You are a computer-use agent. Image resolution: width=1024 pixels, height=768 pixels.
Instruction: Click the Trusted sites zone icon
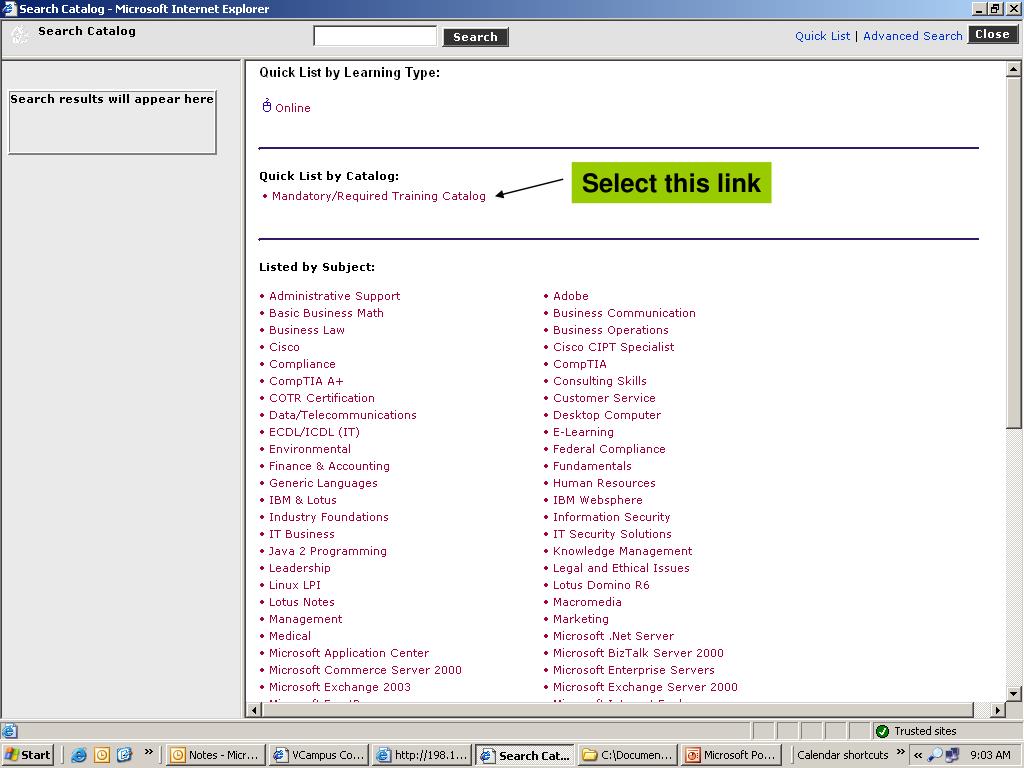tap(882, 731)
